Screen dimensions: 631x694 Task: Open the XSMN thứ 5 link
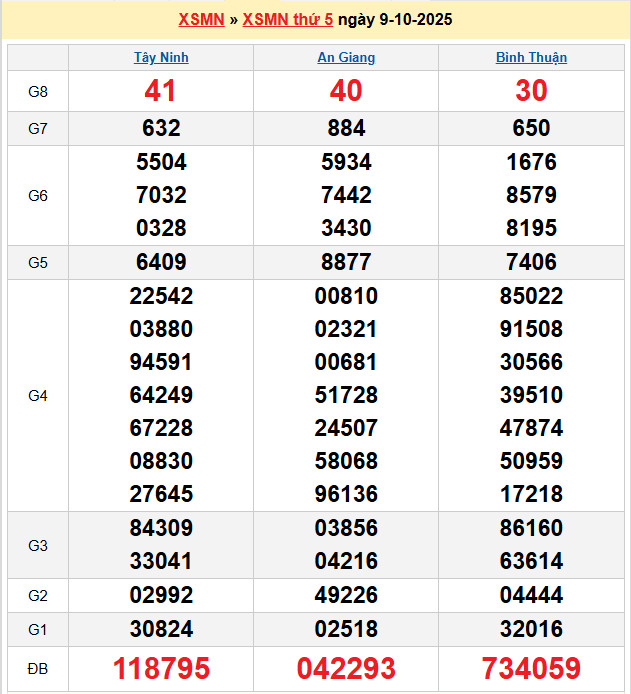coord(287,20)
